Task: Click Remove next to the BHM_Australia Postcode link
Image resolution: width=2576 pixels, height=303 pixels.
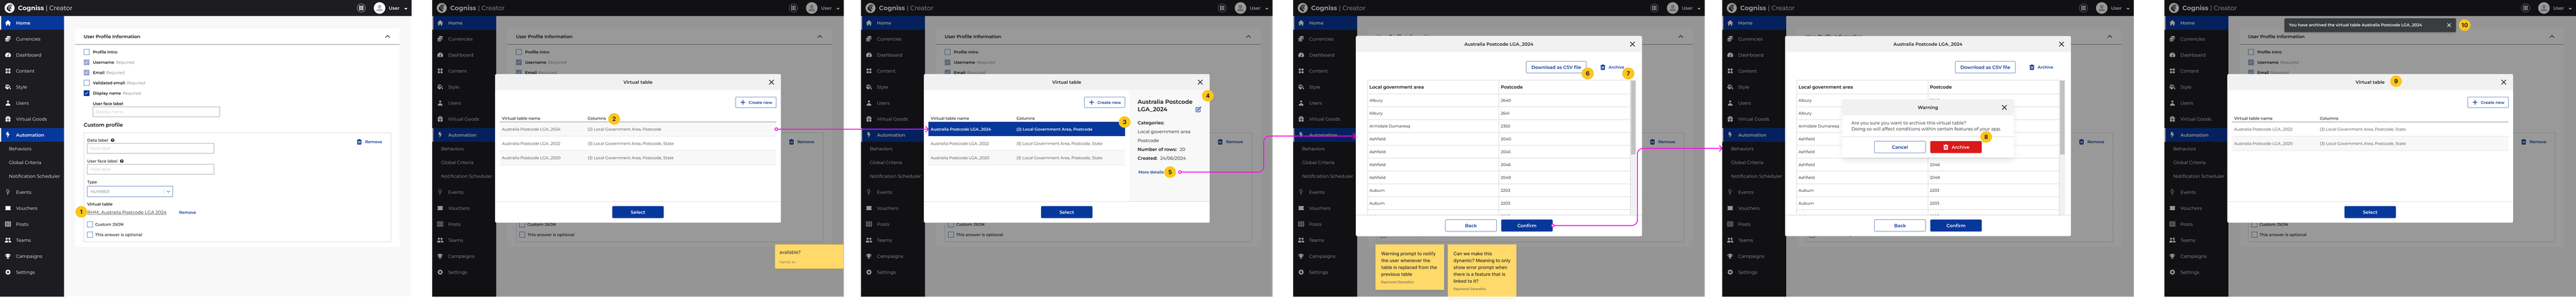Action: (187, 212)
